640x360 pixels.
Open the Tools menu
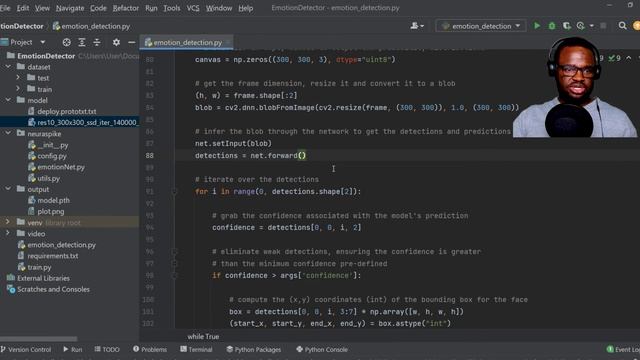tap(171, 8)
